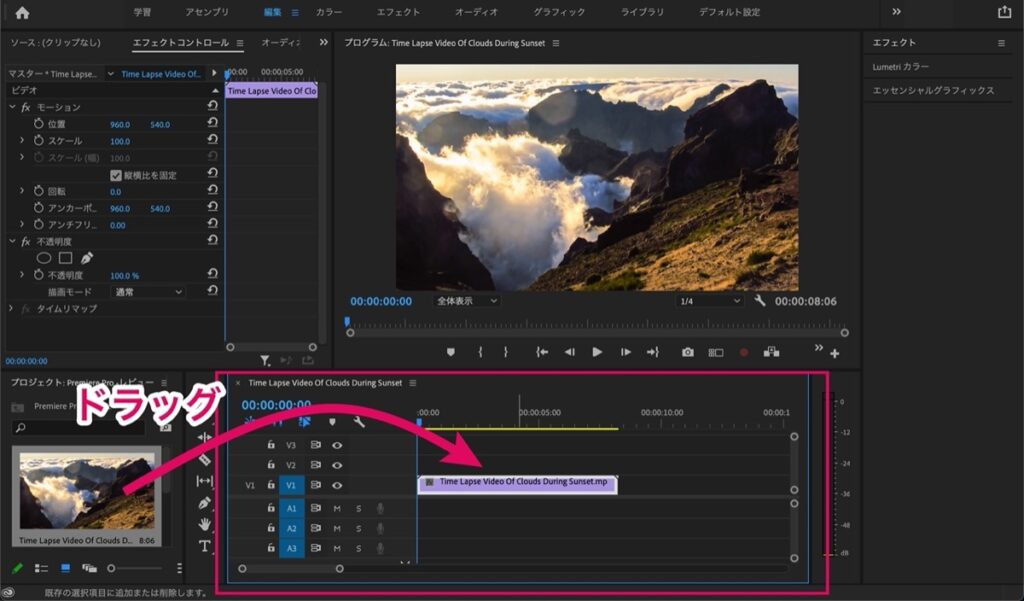1024x601 pixels.
Task: Reset the 位置 position parameter
Action: click(x=212, y=123)
